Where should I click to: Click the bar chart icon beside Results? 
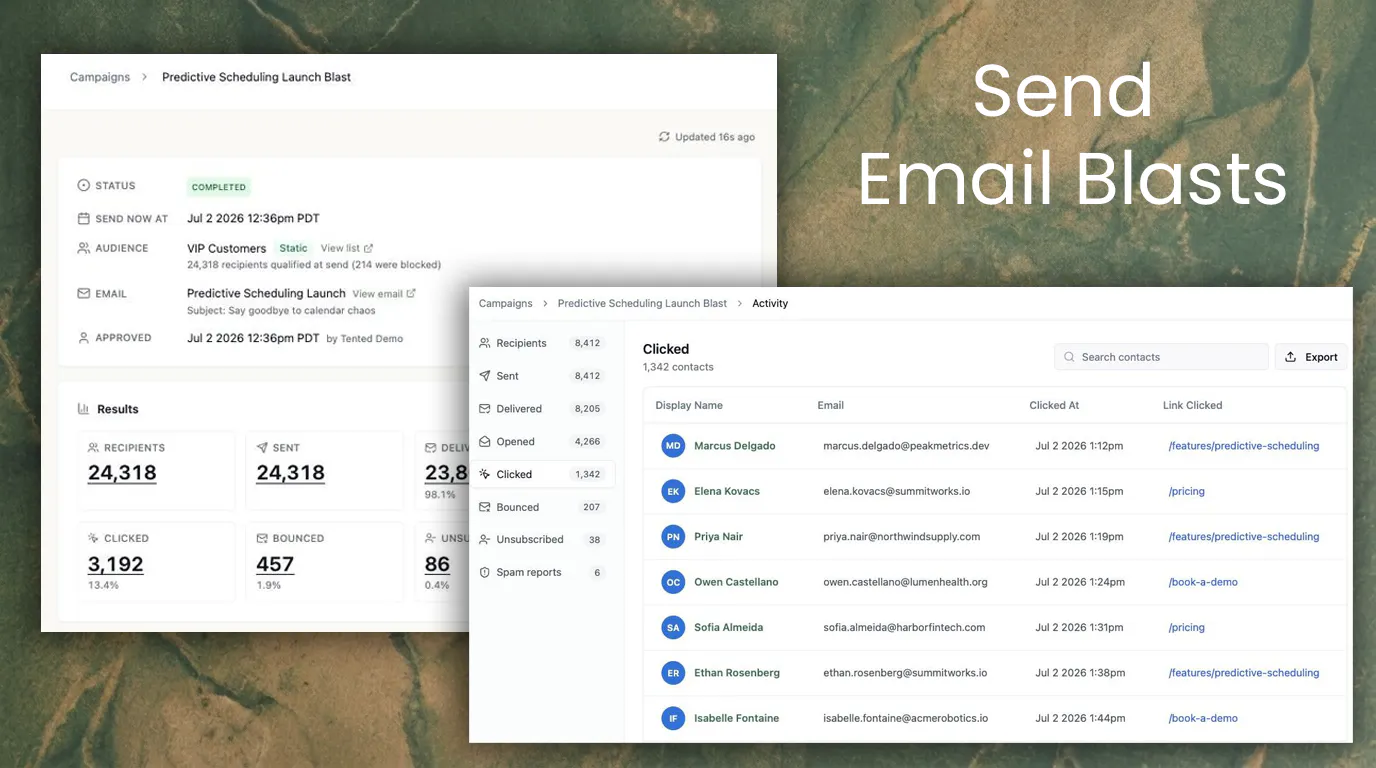coord(84,409)
